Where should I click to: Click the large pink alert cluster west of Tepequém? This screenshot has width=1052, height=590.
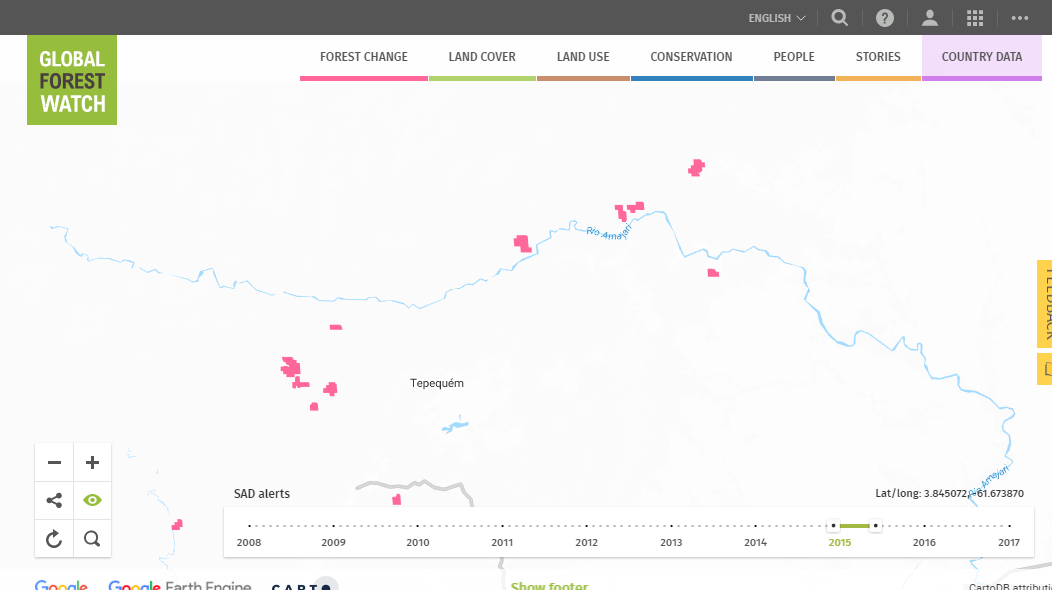pos(291,367)
